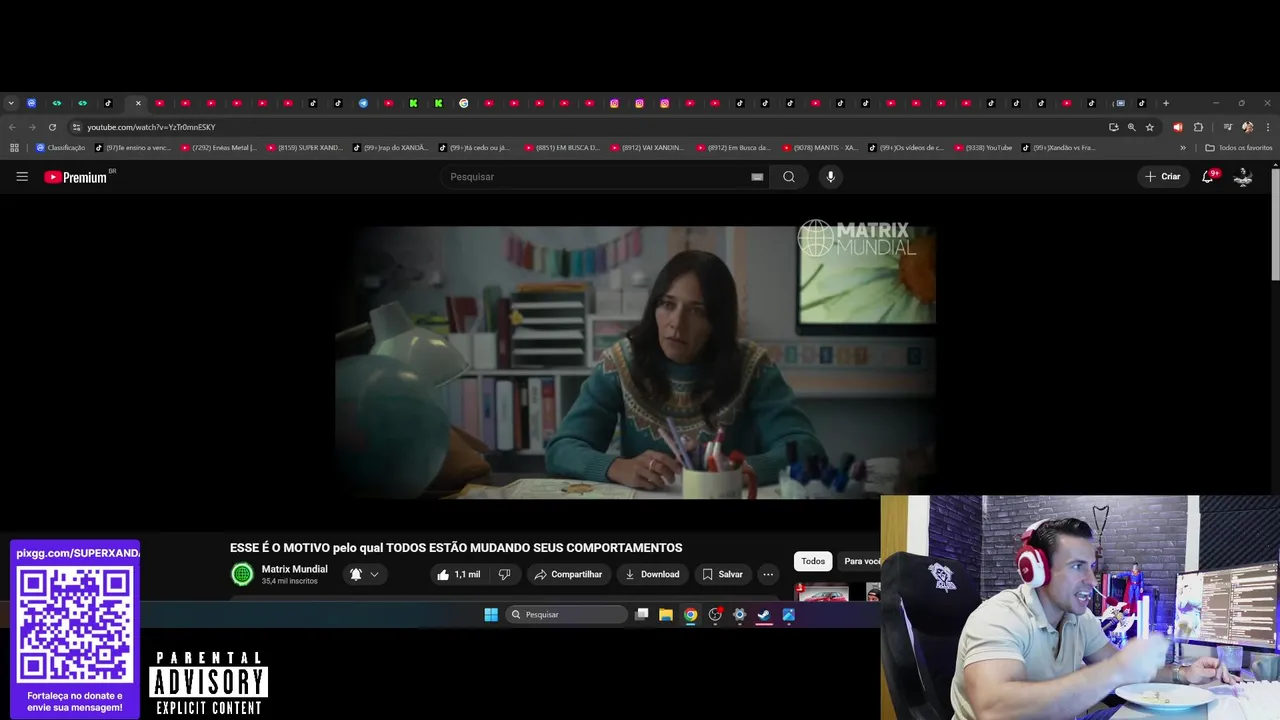Open the Steam taskbar icon
Viewport: 1280px width, 720px height.
pyautogui.click(x=764, y=615)
